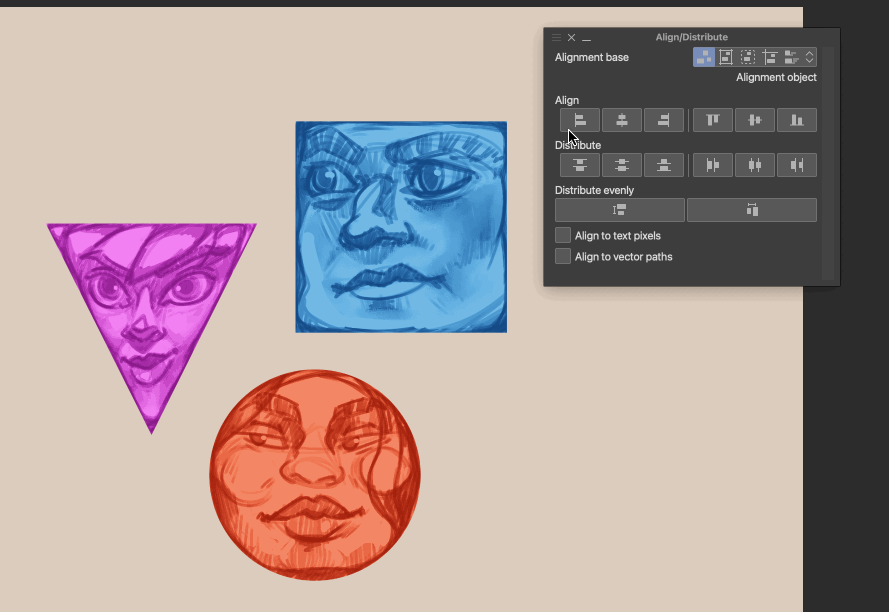Set alignment base to dashed selection area
The width and height of the screenshot is (889, 612).
(x=748, y=57)
